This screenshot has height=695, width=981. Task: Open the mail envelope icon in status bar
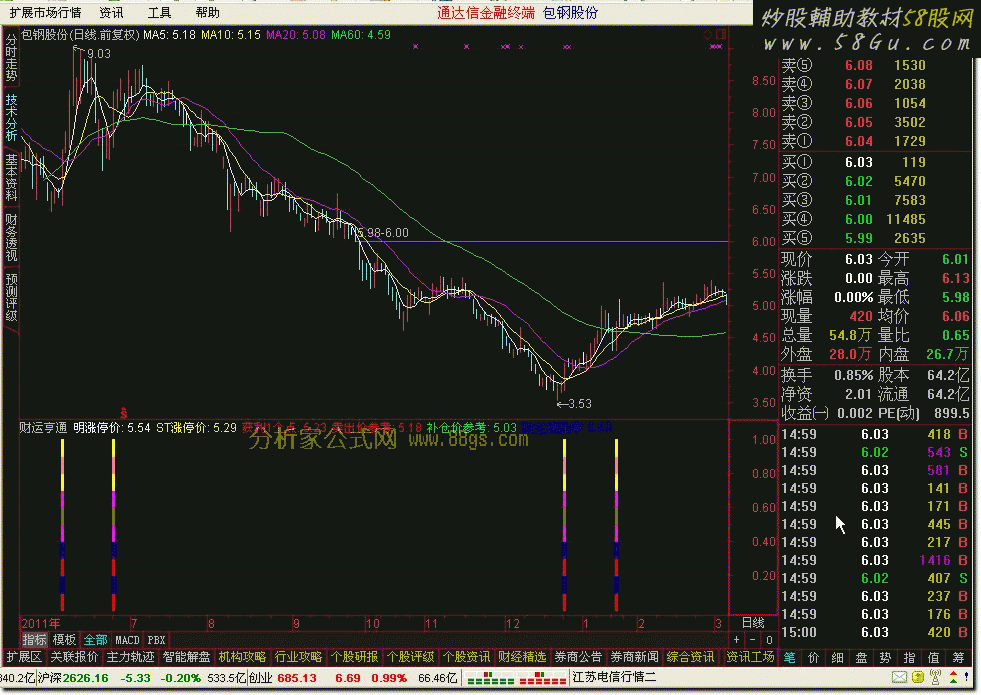899,677
